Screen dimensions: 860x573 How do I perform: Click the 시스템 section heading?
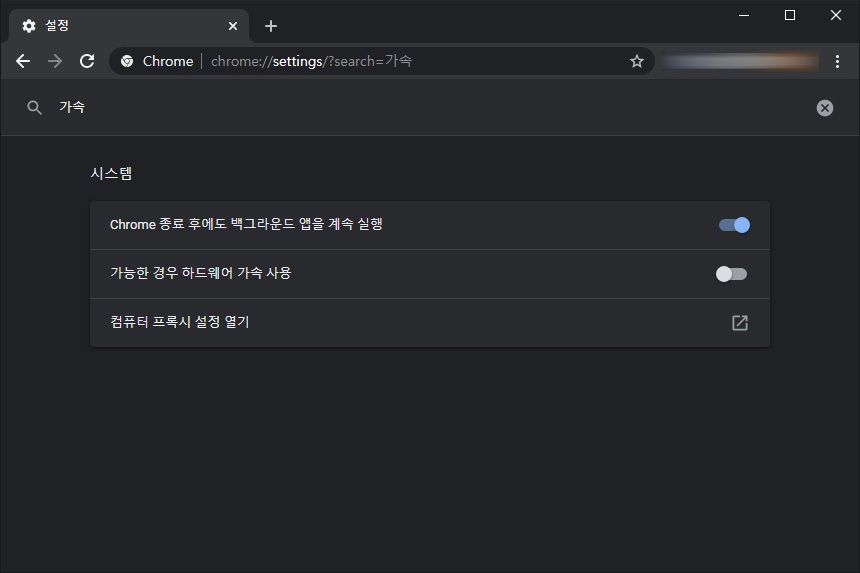111,173
